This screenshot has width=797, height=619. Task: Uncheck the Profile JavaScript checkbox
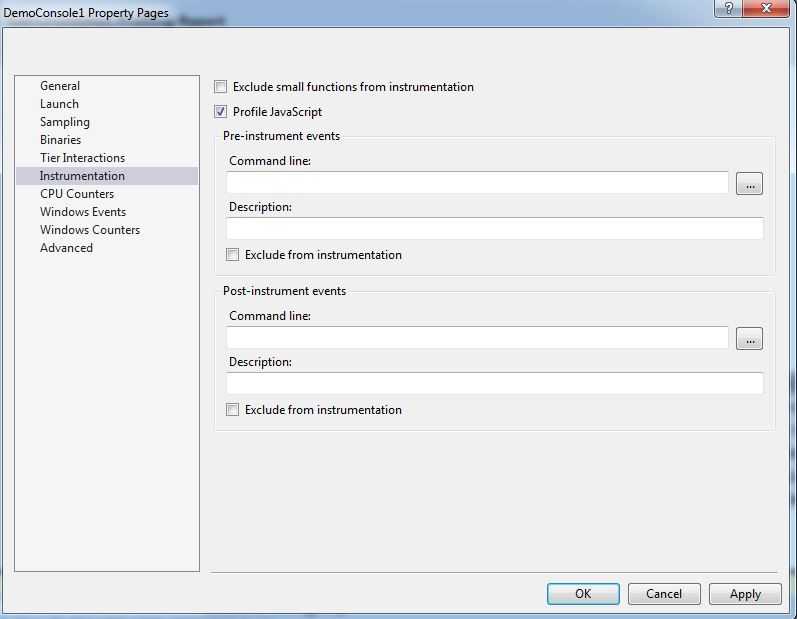click(x=221, y=112)
